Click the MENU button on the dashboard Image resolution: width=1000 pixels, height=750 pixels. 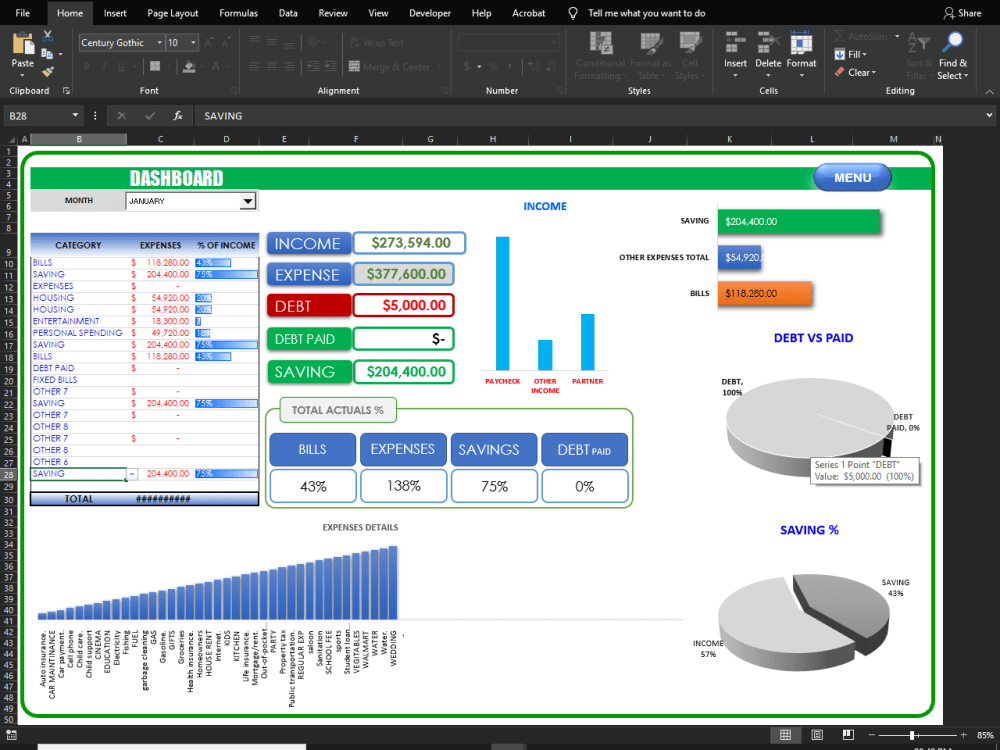click(852, 177)
